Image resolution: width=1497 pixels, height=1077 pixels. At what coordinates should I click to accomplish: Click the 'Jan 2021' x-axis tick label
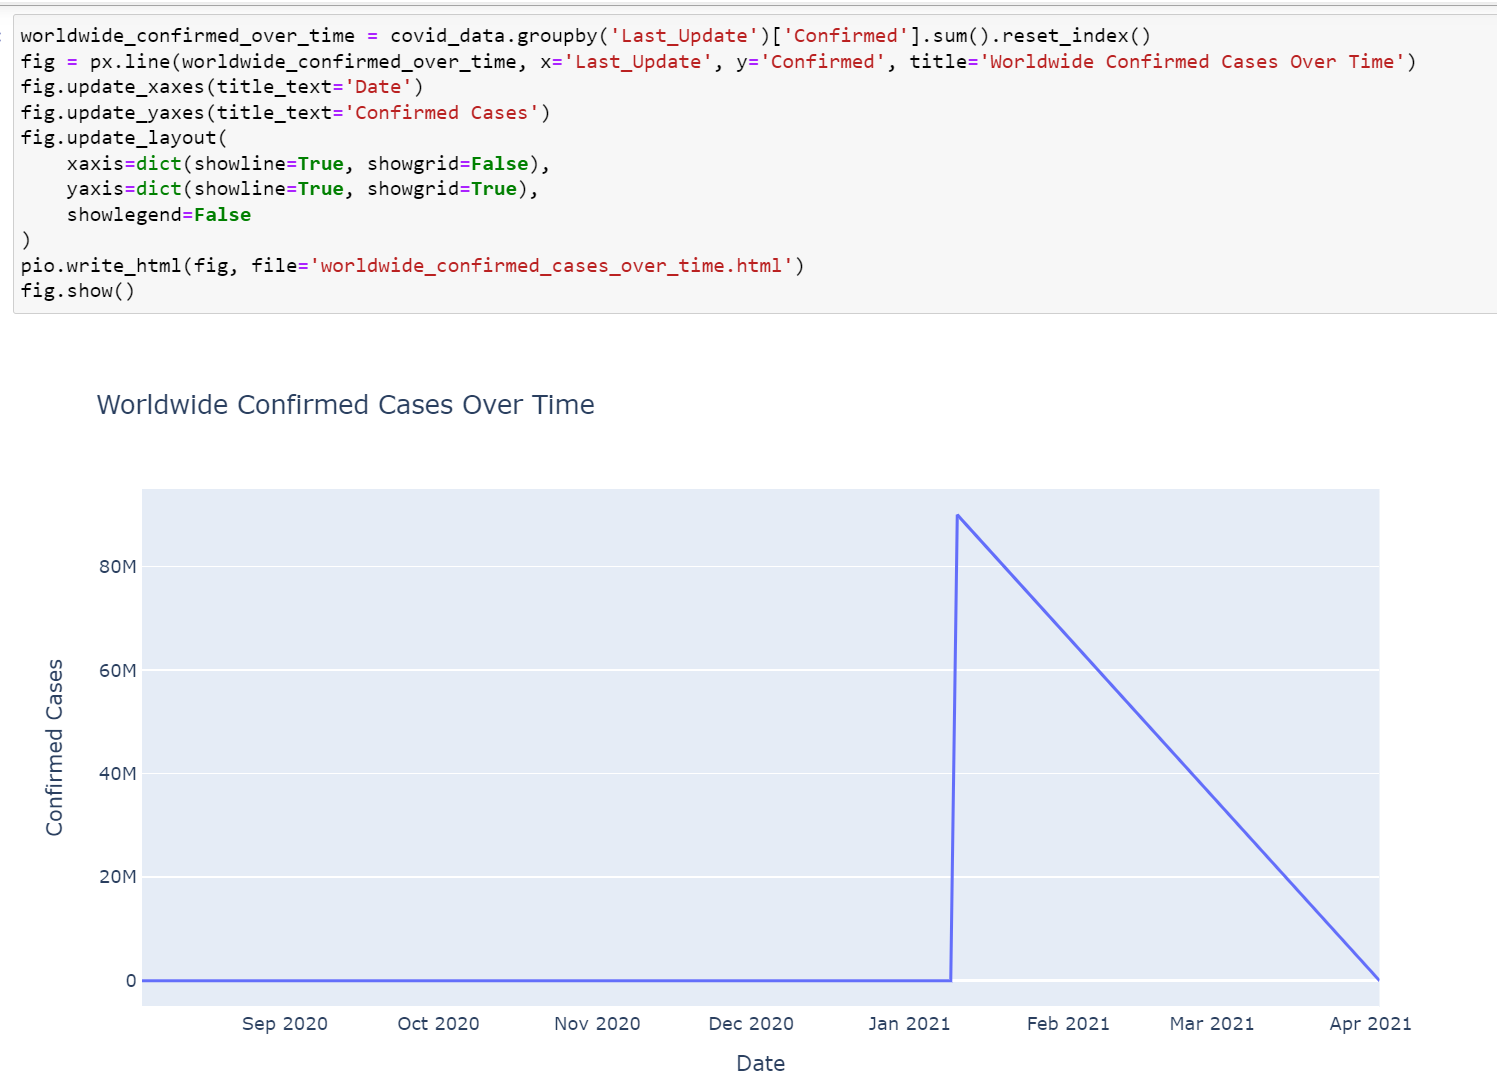coord(909,1023)
